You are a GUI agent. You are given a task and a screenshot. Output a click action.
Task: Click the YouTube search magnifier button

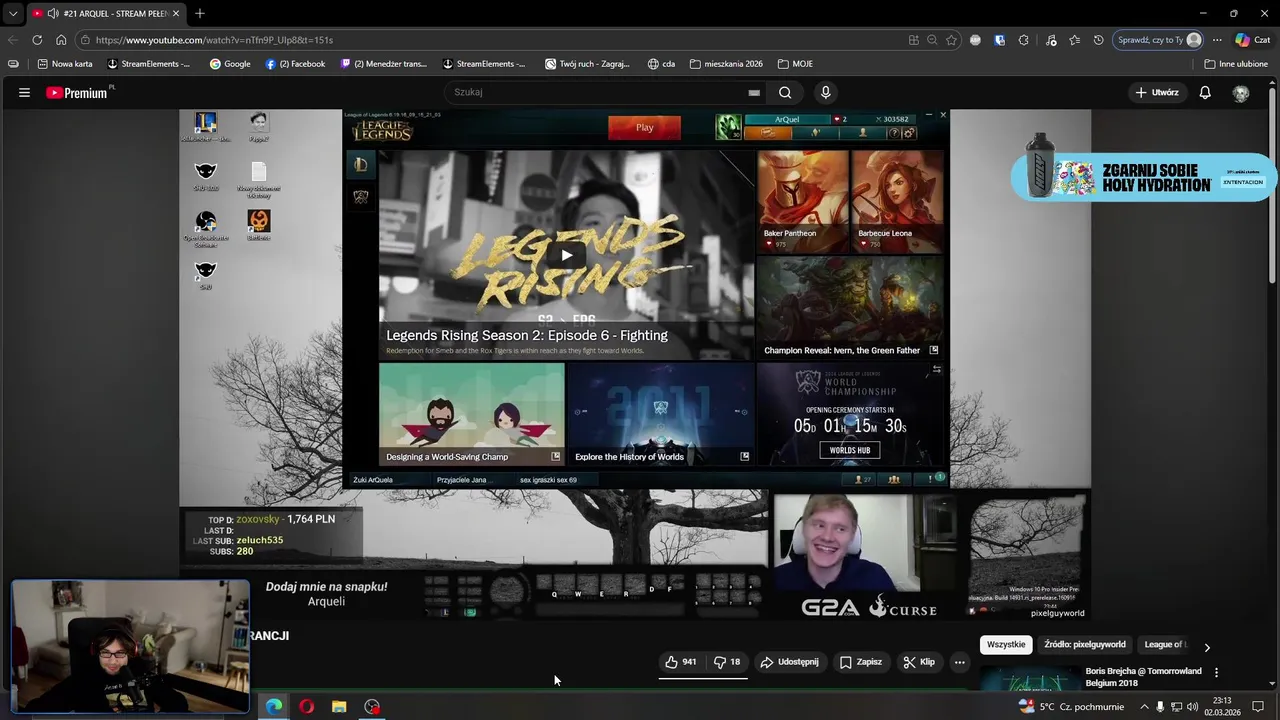click(785, 92)
